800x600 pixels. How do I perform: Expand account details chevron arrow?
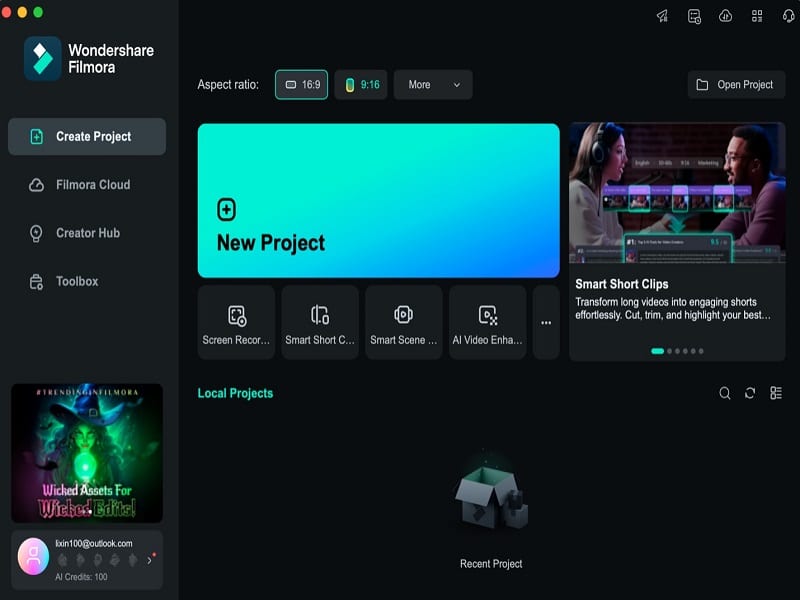[149, 560]
